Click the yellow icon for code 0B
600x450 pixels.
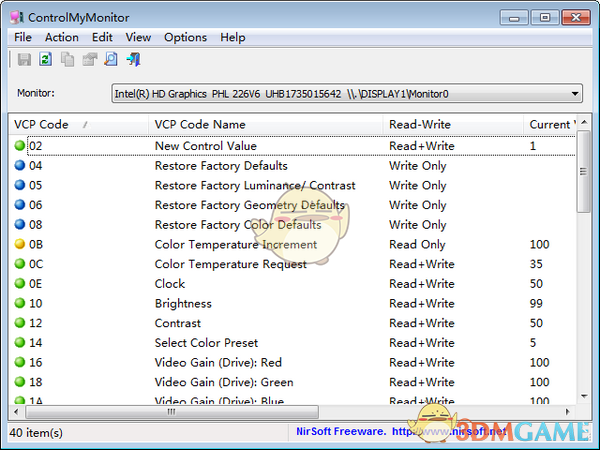pos(20,245)
